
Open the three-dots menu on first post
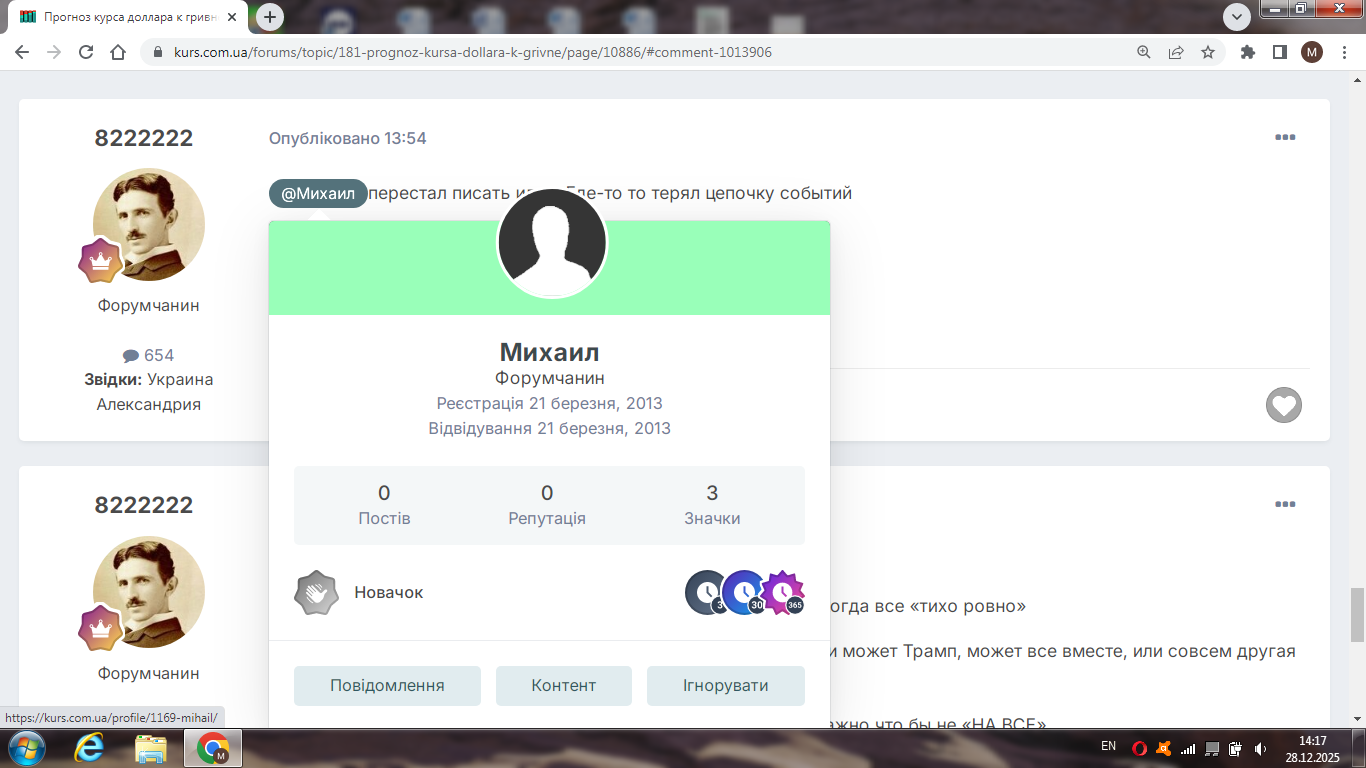[x=1285, y=138]
